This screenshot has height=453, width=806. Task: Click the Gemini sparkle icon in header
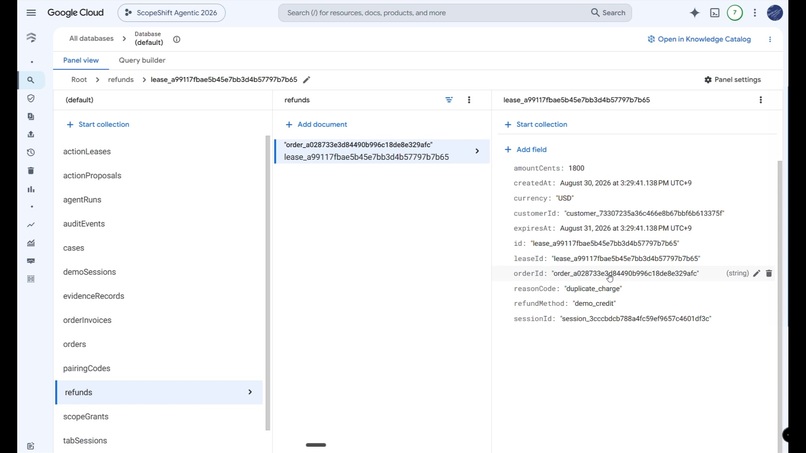[x=694, y=13]
